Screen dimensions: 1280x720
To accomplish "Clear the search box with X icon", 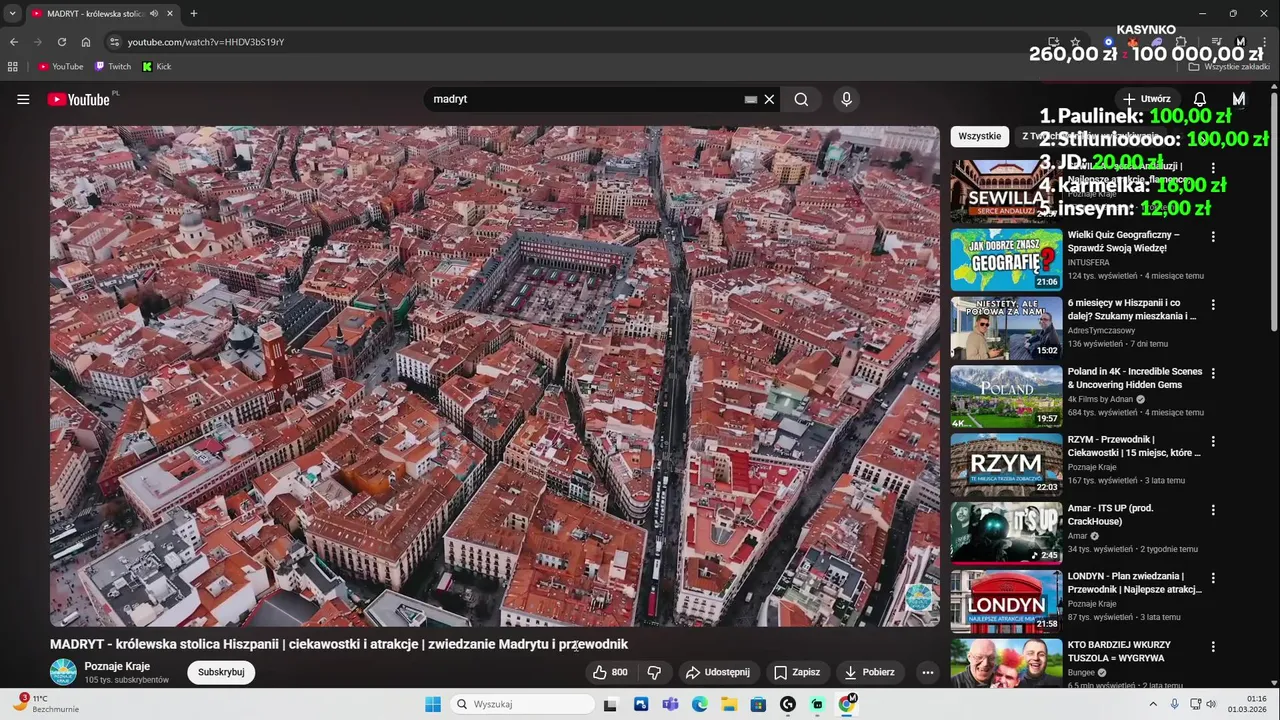I will [x=769, y=99].
